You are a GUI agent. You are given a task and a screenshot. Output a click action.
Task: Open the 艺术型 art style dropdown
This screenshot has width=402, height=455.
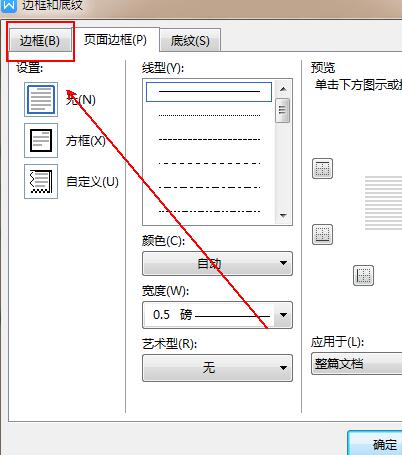pyautogui.click(x=217, y=368)
